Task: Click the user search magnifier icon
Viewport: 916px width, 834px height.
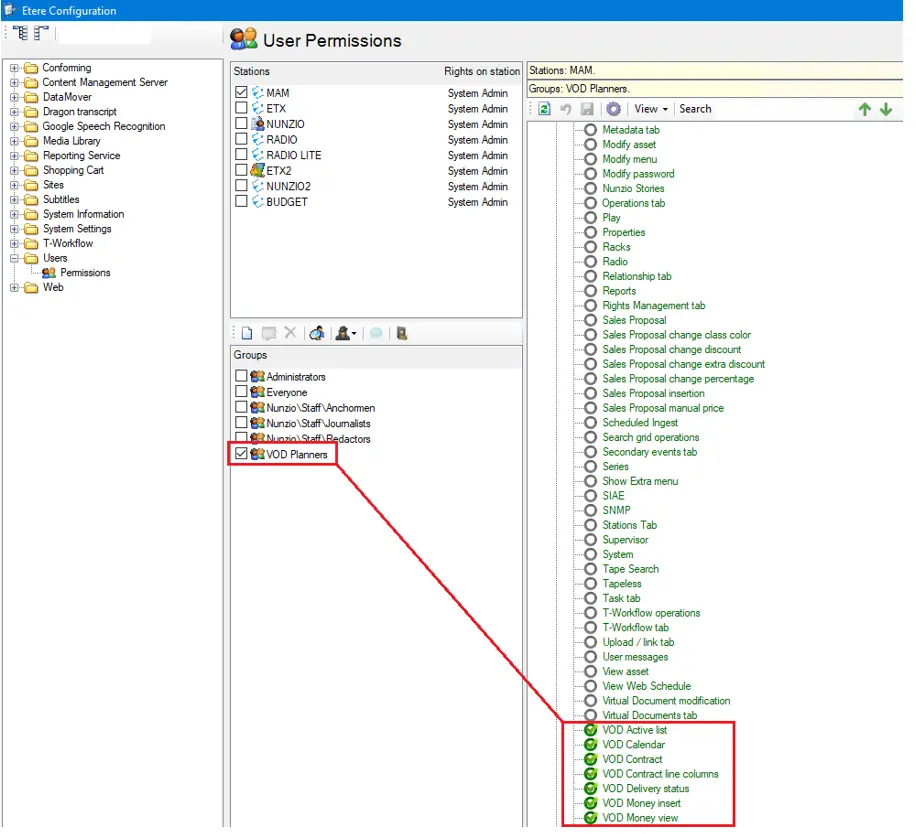Action: pos(316,334)
